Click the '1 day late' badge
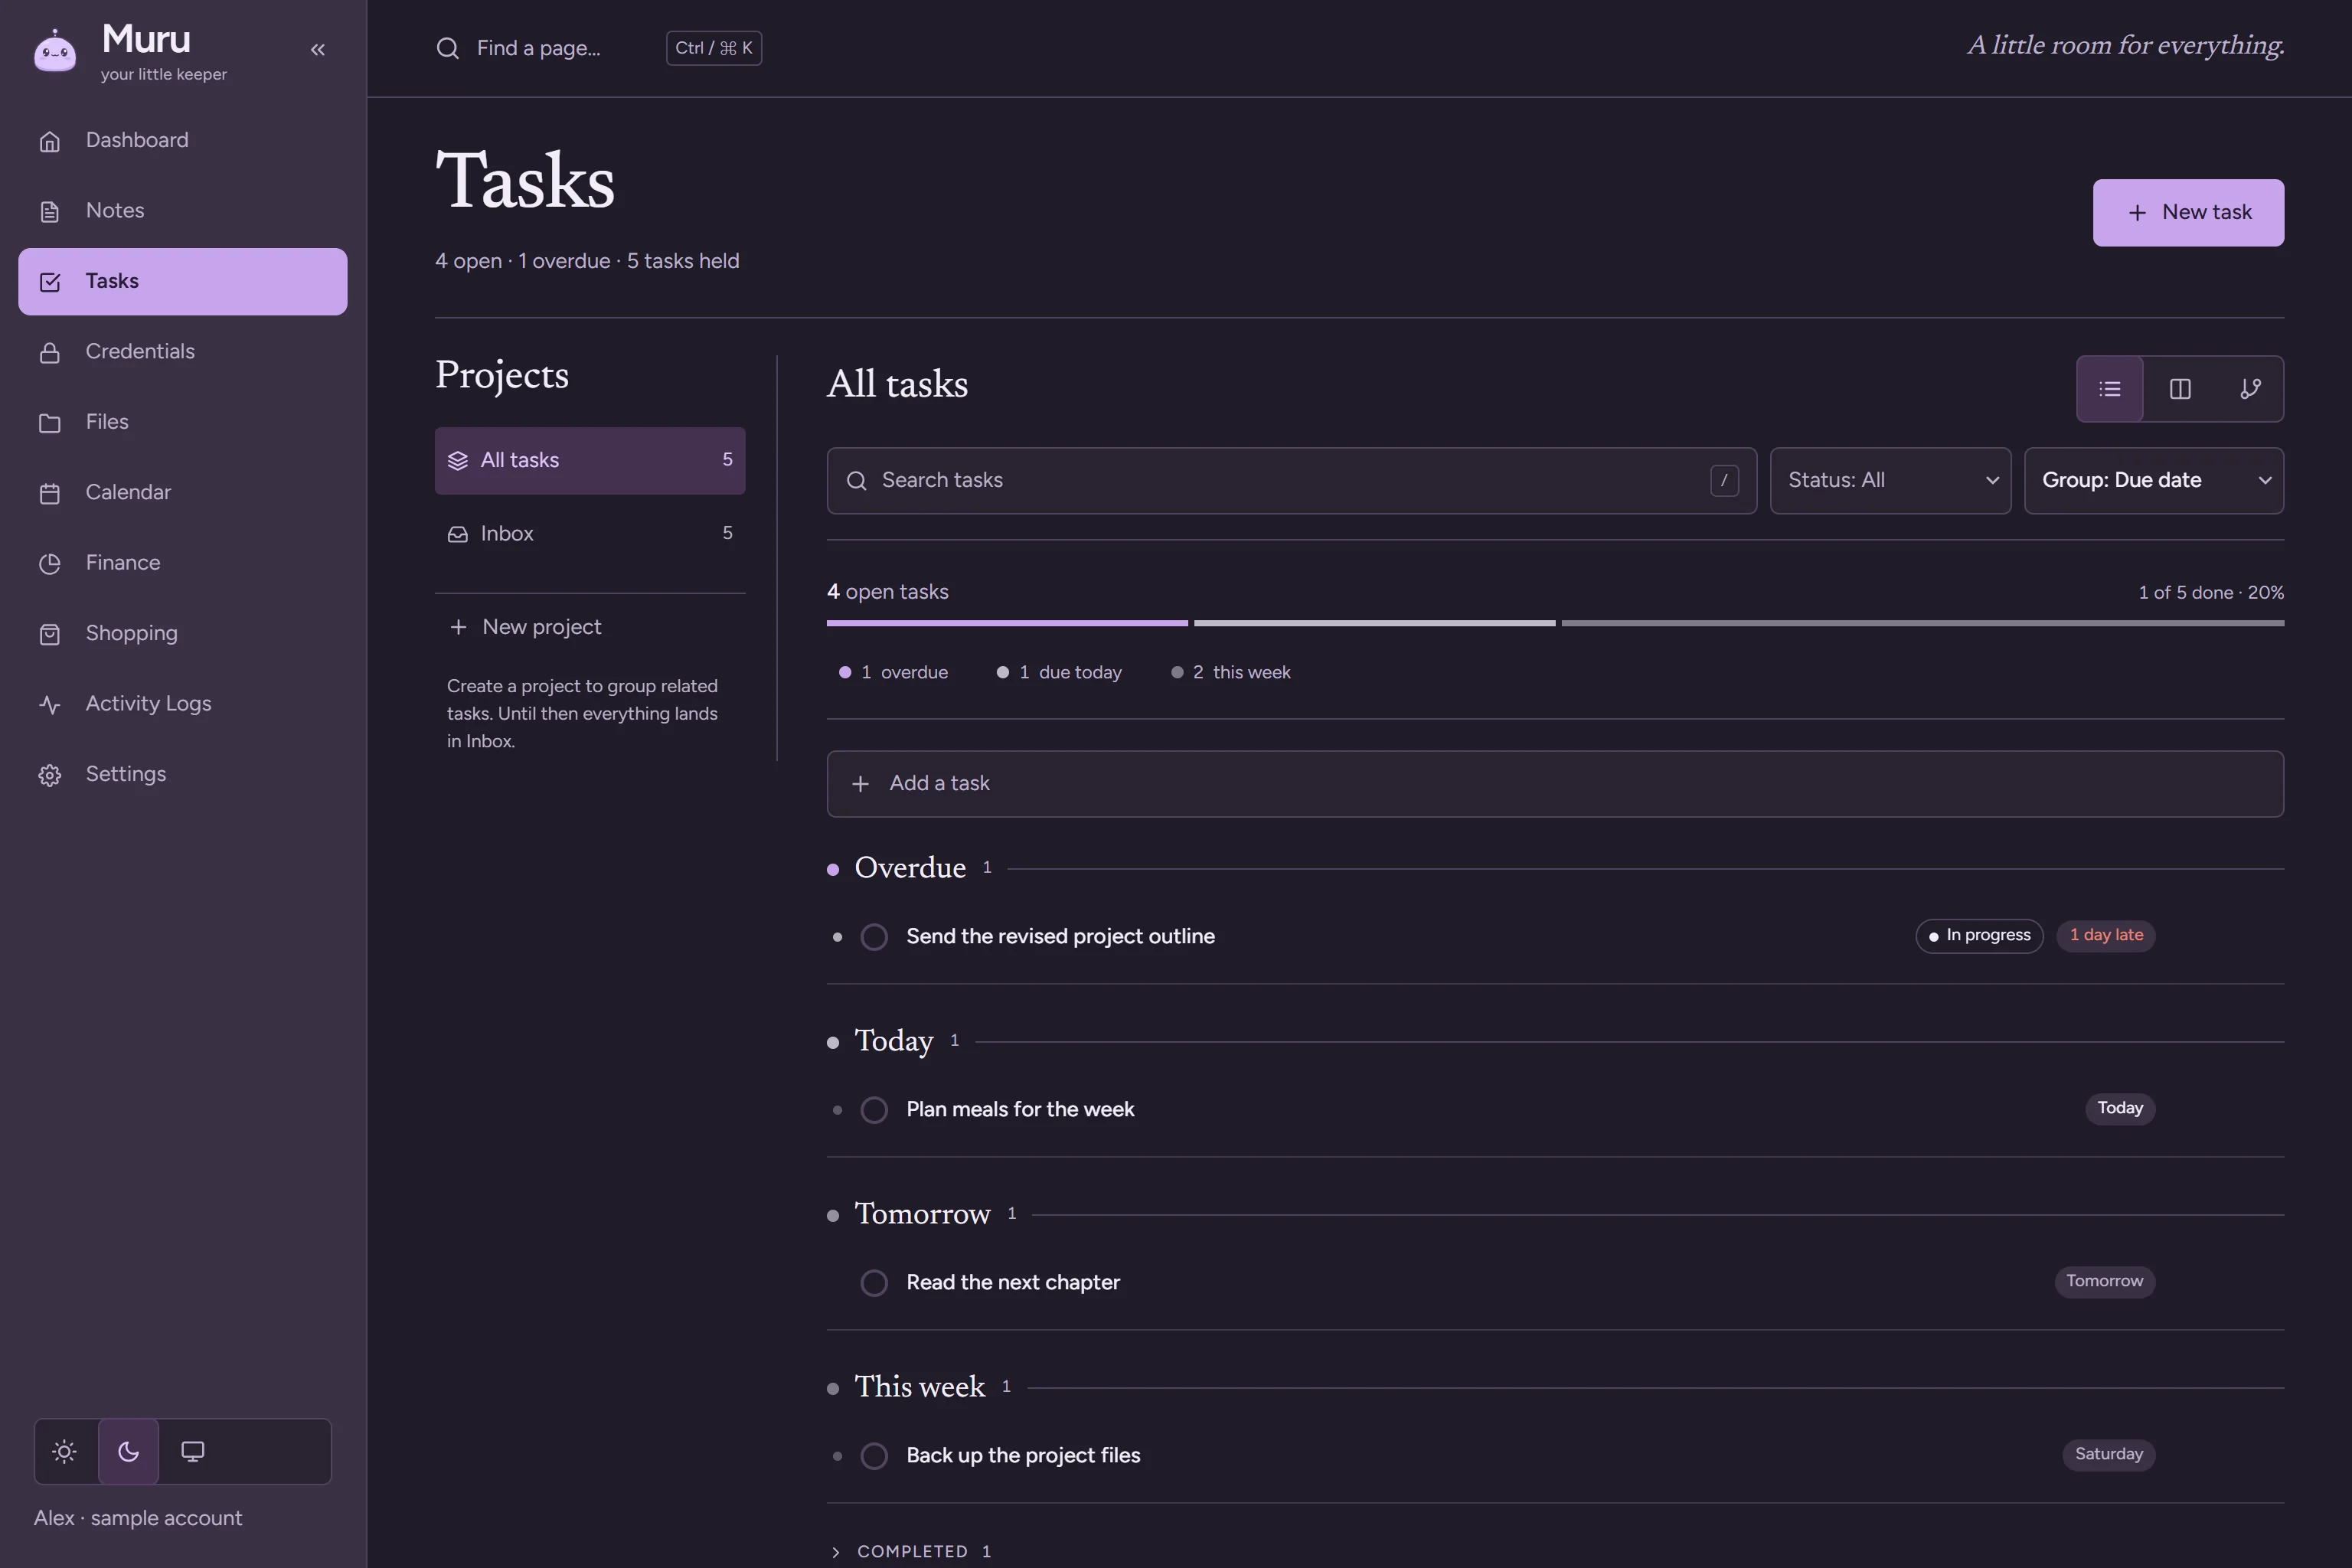 [2106, 936]
